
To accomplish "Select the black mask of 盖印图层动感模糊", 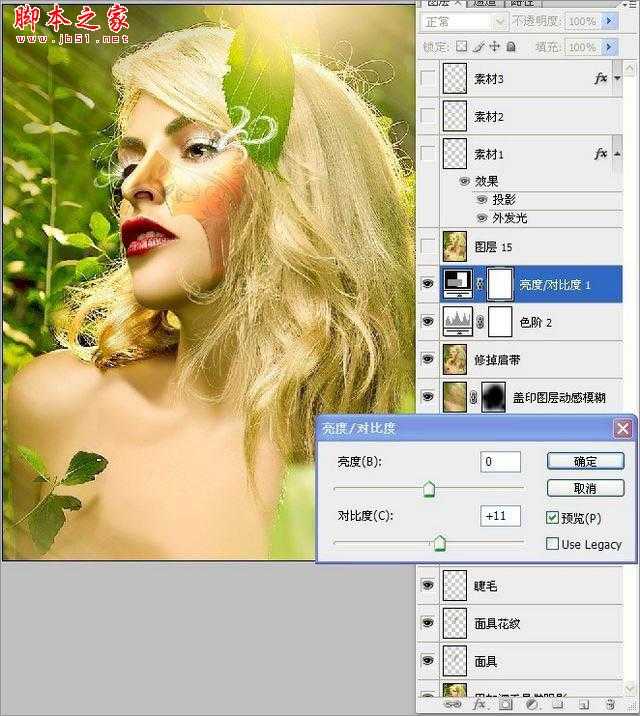I will coord(493,397).
